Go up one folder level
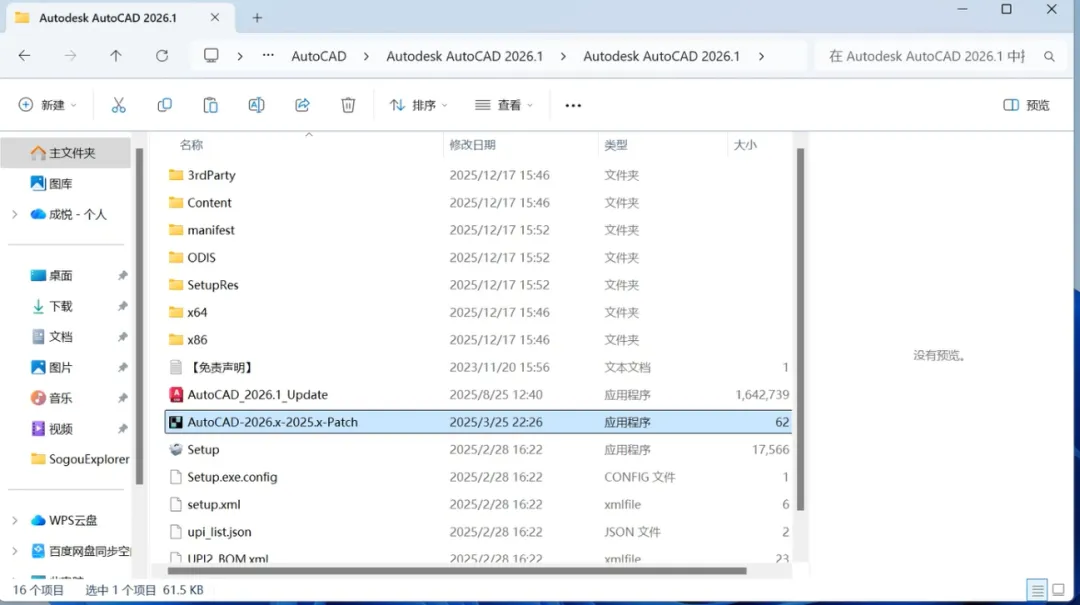The image size is (1080, 605). coord(116,56)
